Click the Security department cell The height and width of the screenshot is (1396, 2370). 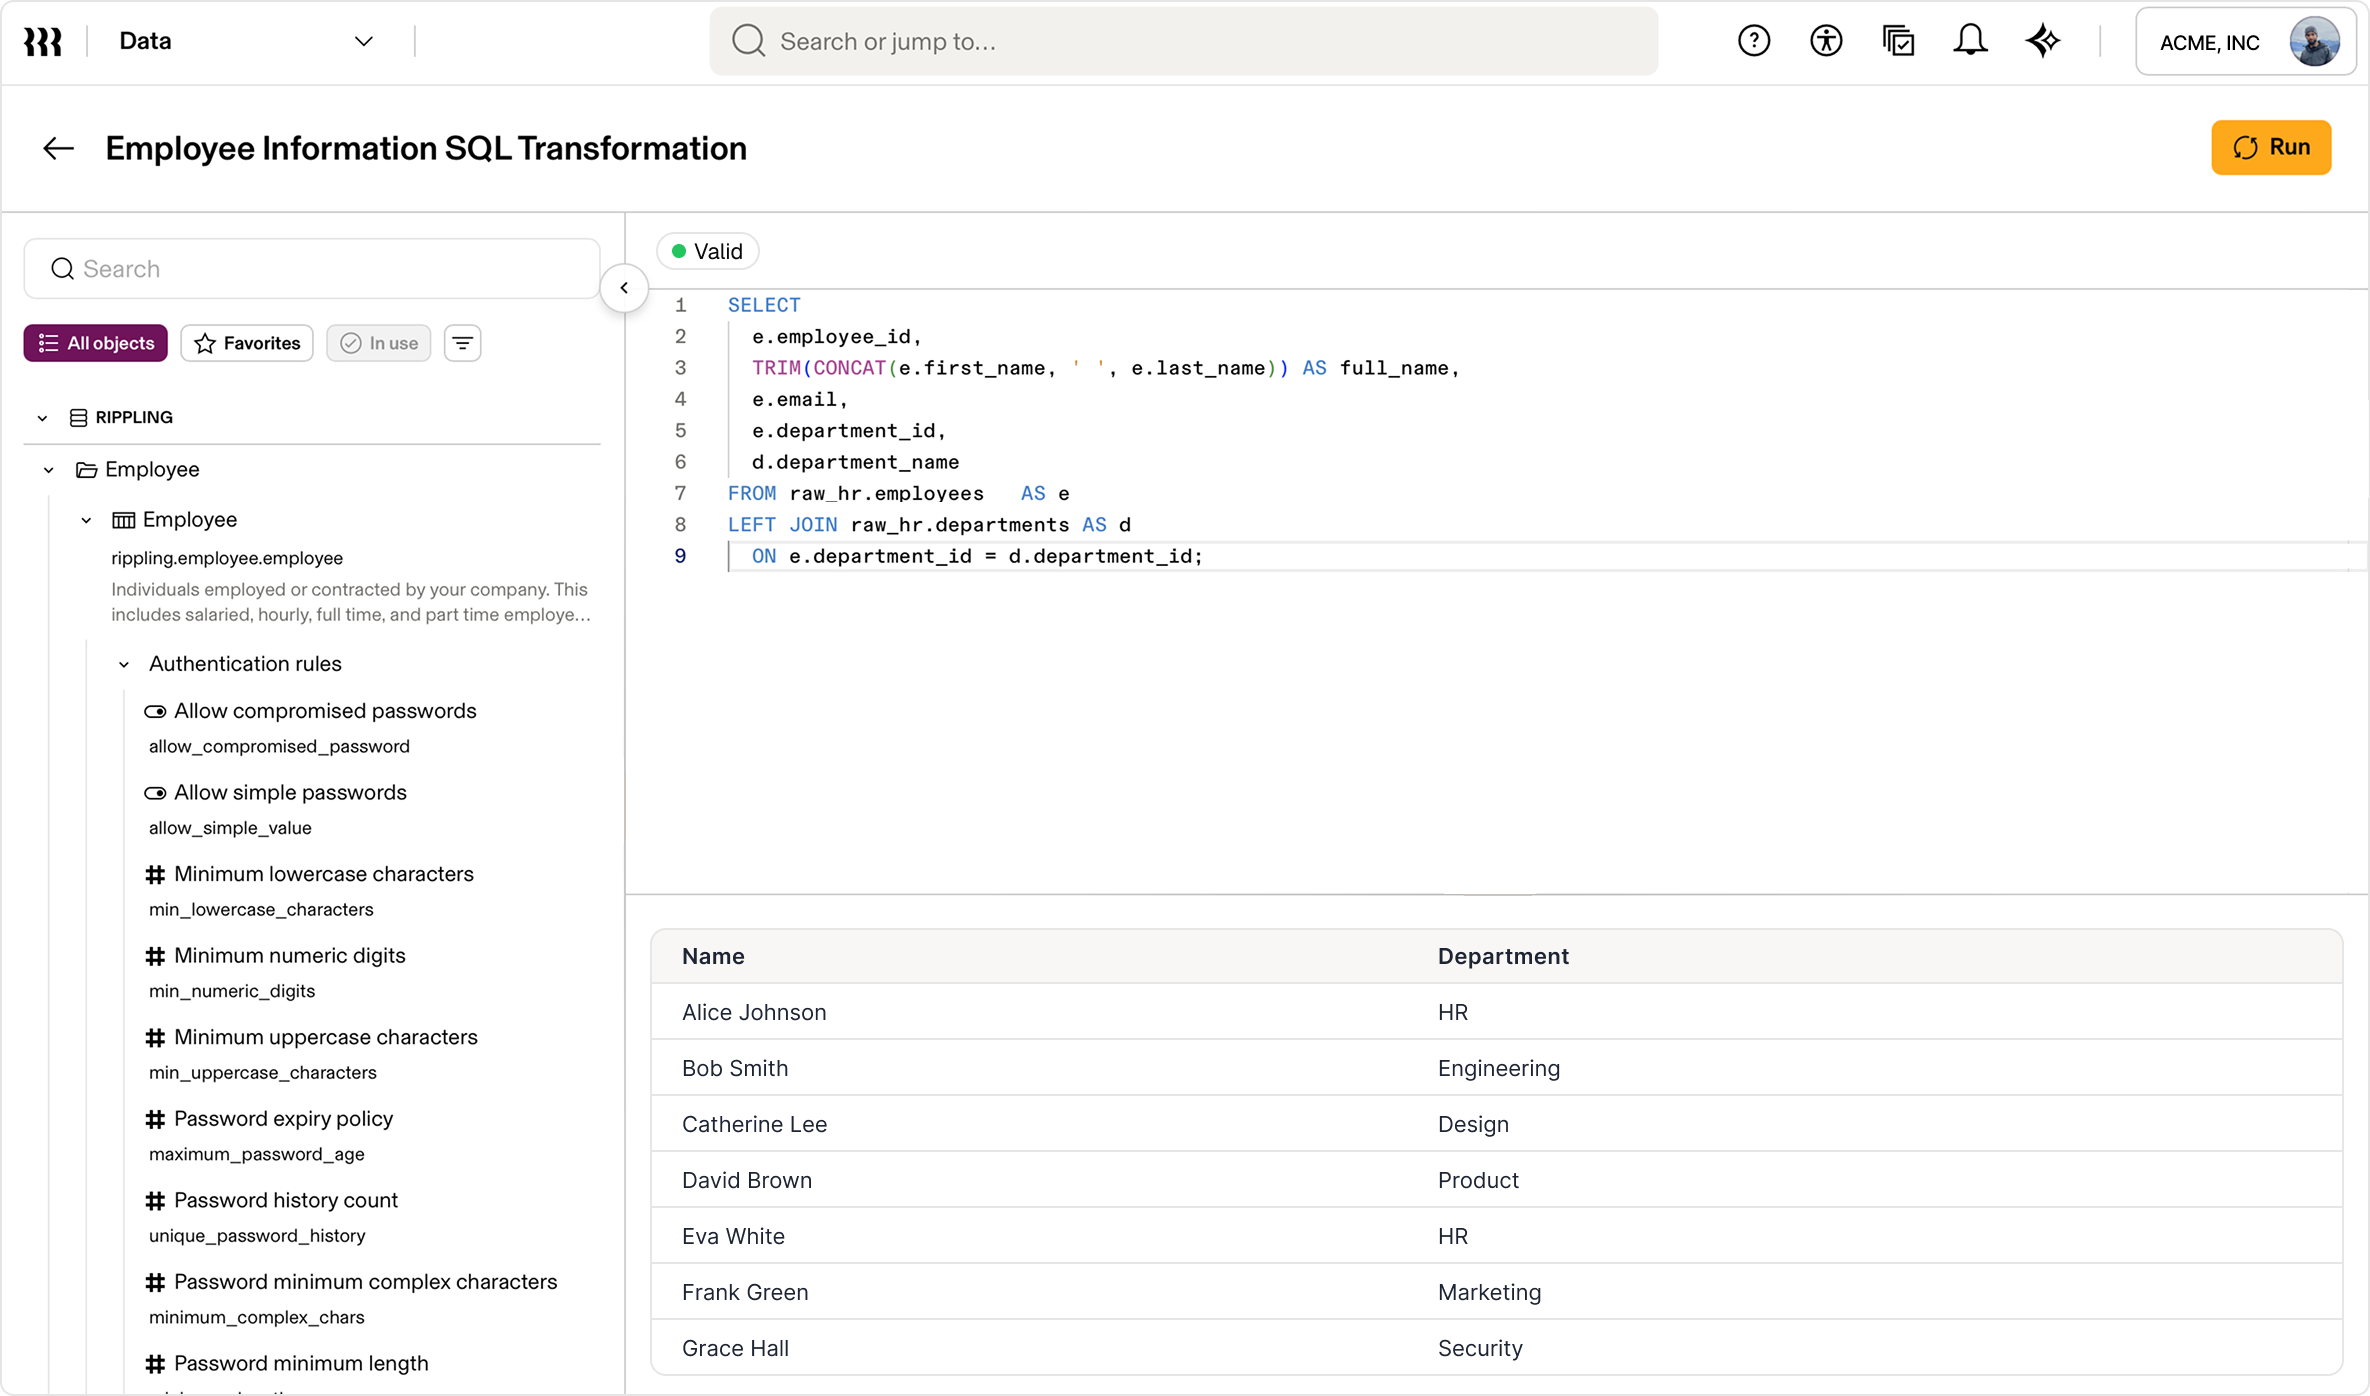click(1480, 1349)
